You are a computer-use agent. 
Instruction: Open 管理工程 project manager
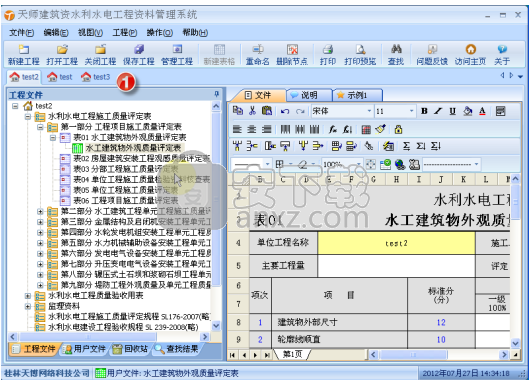177,55
